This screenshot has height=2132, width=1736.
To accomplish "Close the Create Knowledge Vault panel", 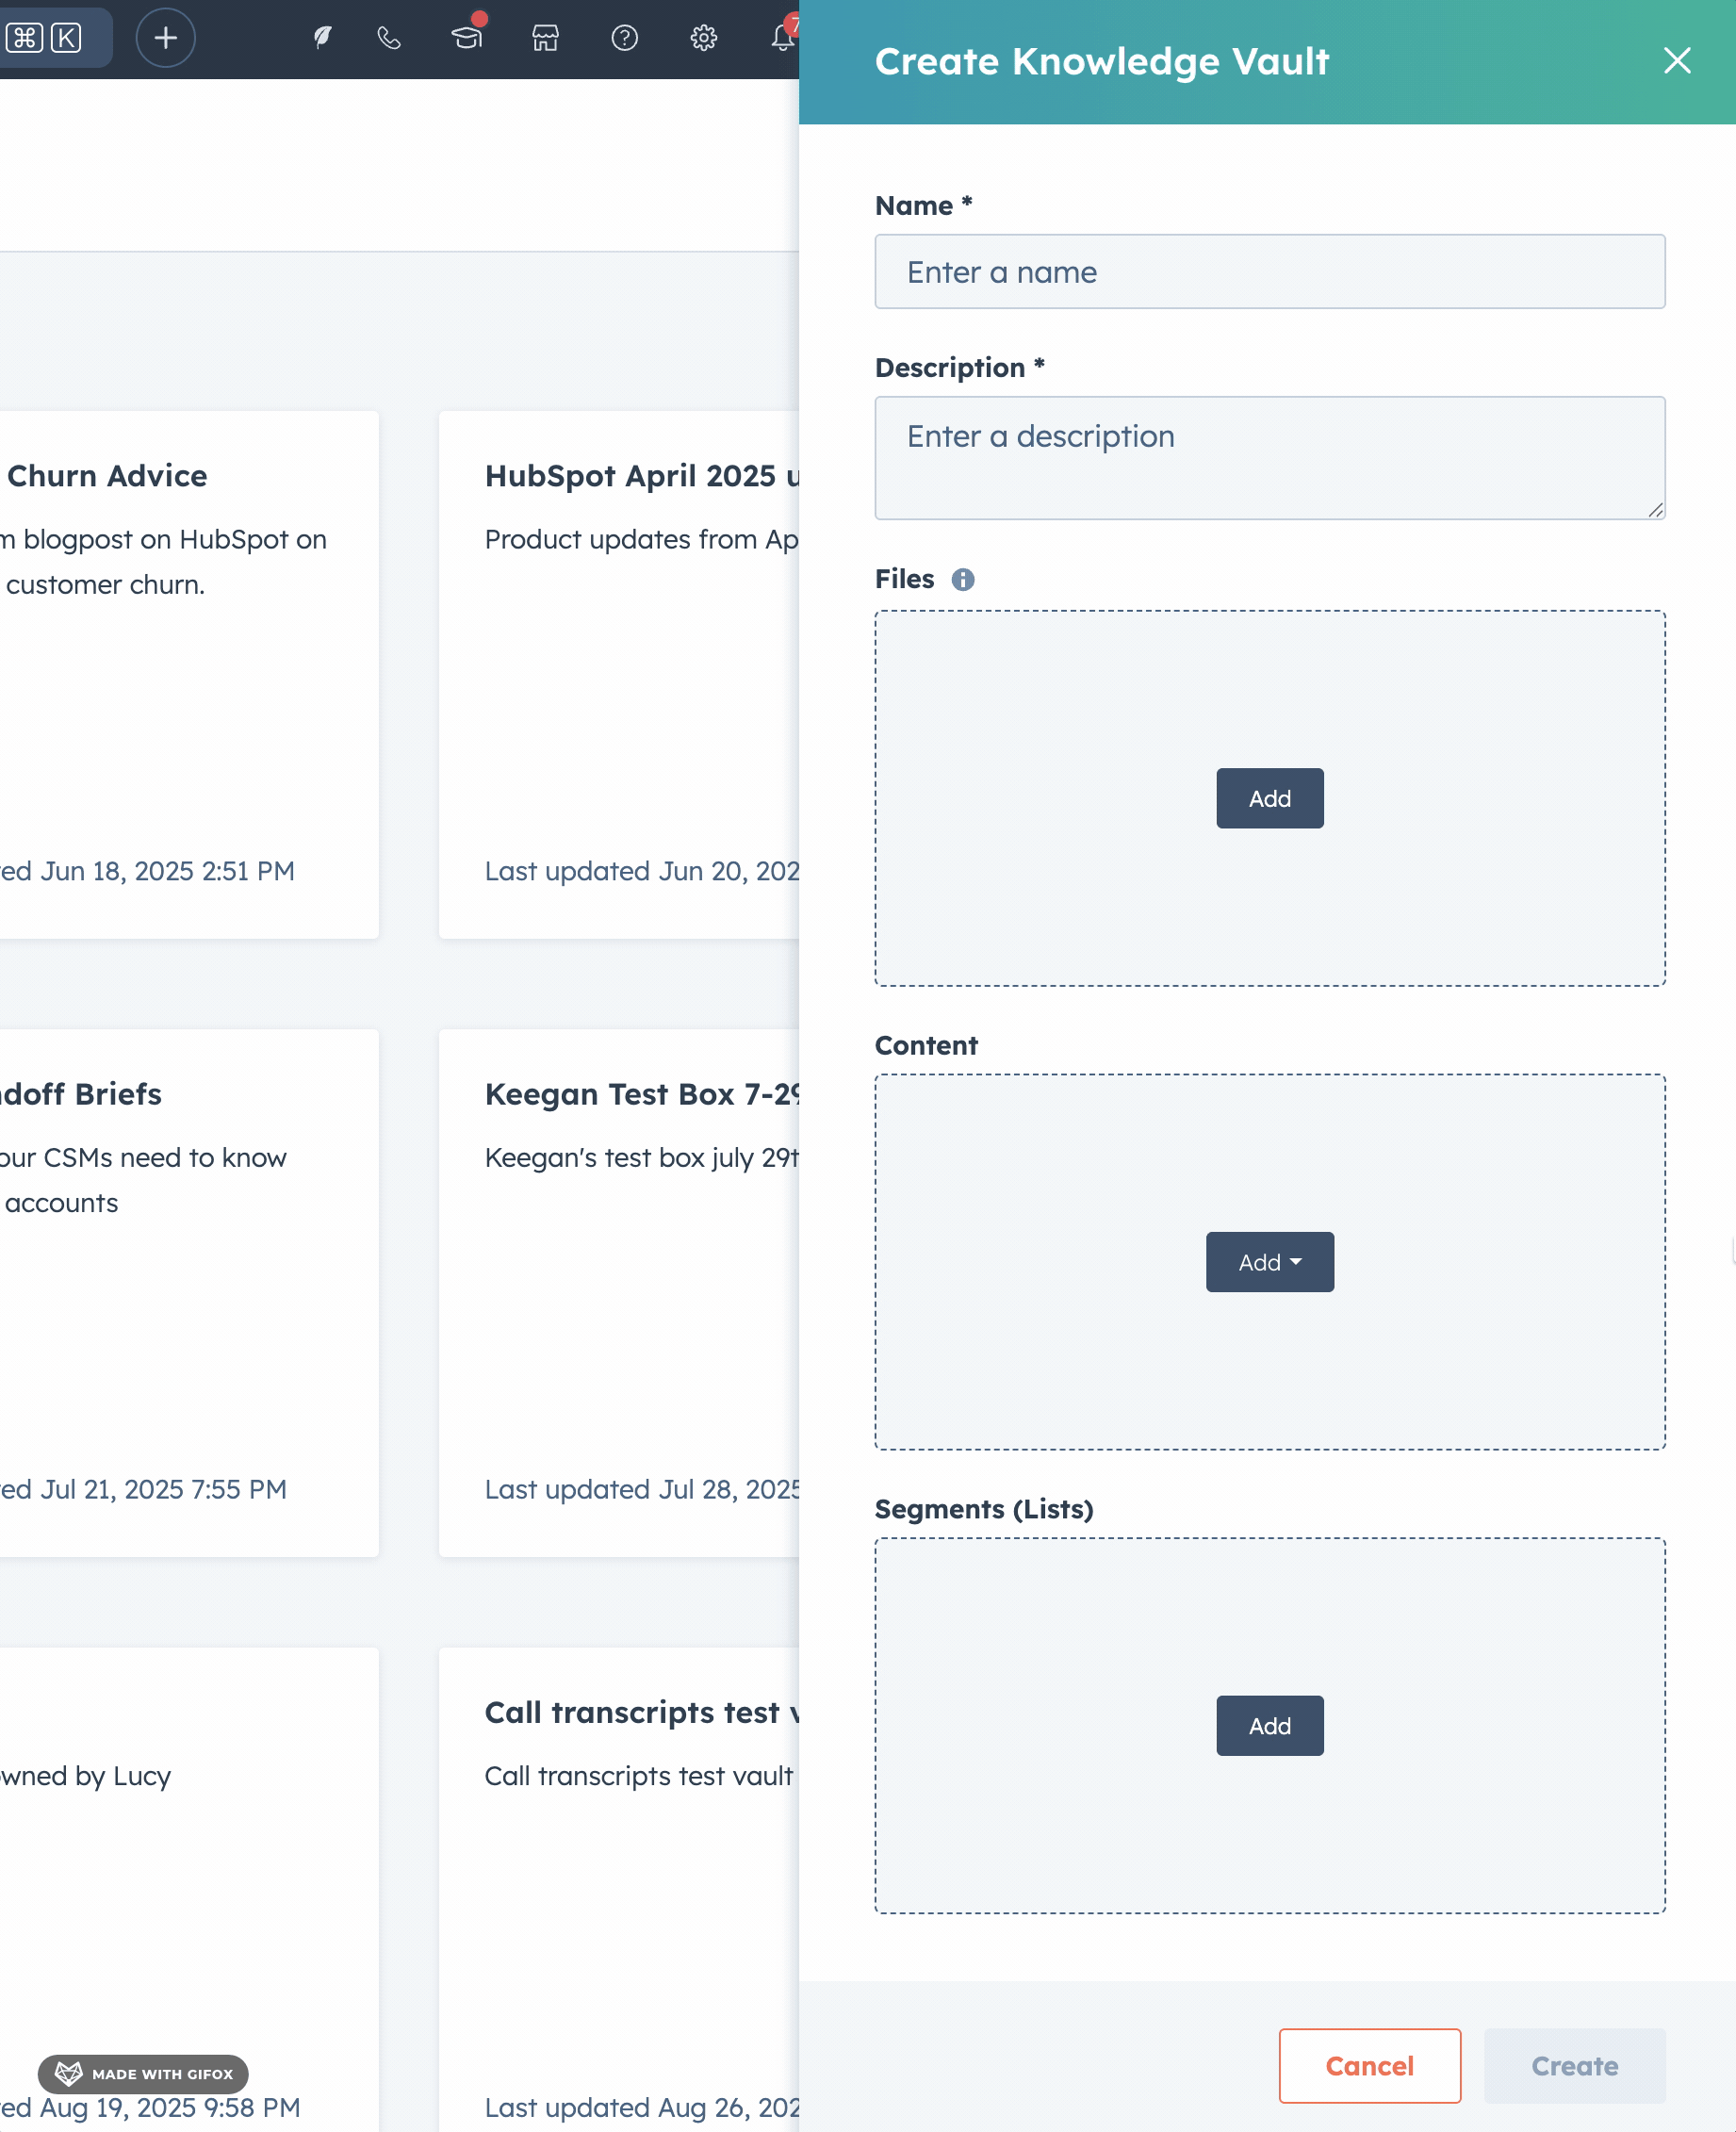I will (1676, 61).
